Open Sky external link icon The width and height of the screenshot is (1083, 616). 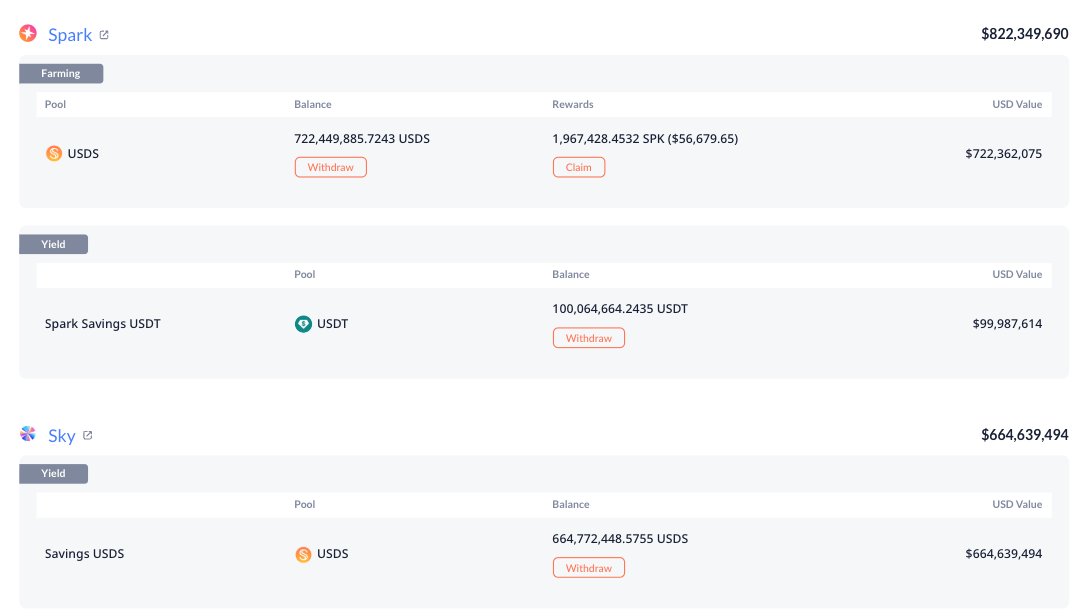coord(88,435)
